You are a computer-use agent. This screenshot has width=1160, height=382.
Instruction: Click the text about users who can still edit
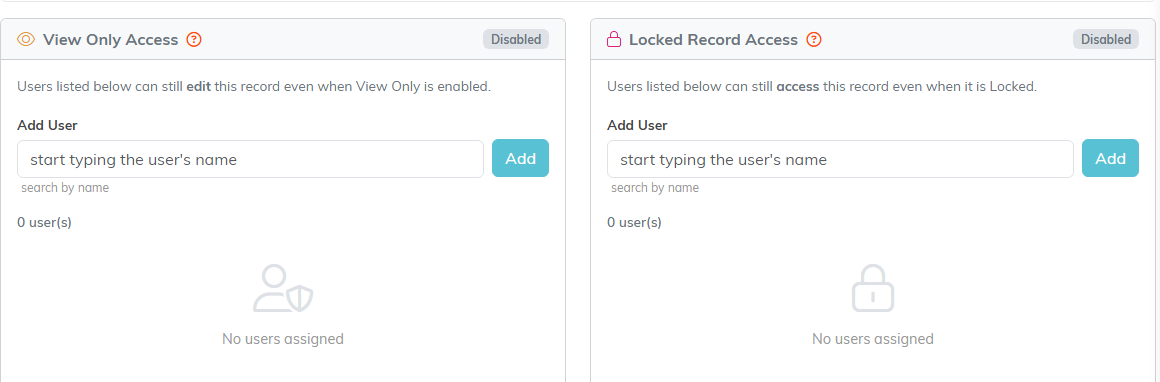click(x=254, y=87)
